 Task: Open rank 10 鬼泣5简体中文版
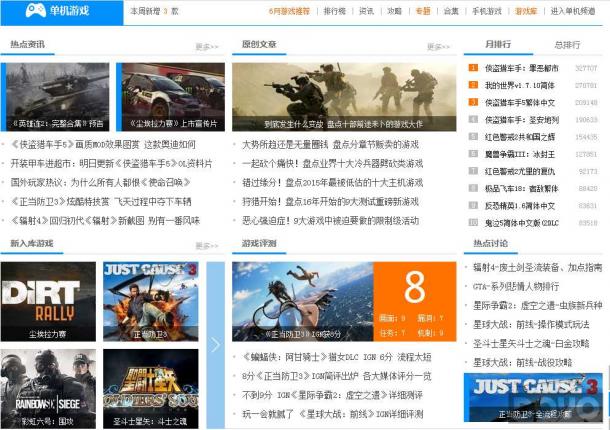point(521,223)
